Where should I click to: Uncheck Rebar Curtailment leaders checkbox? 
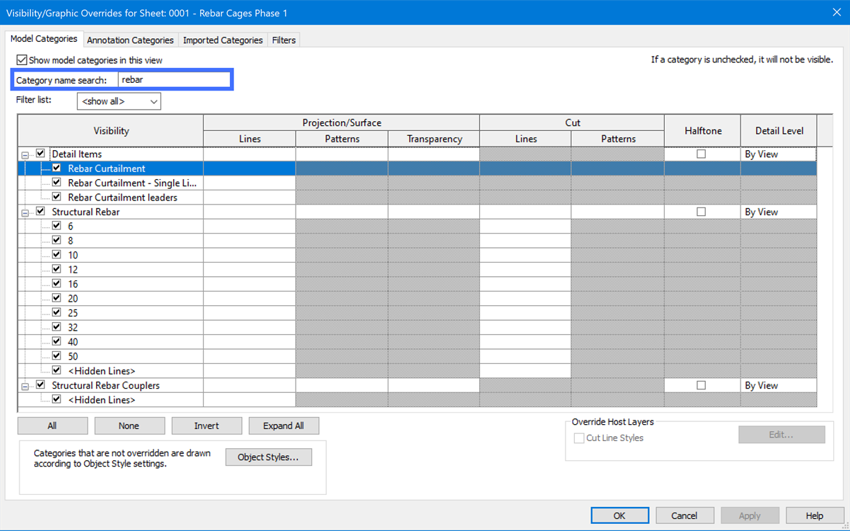pos(56,197)
